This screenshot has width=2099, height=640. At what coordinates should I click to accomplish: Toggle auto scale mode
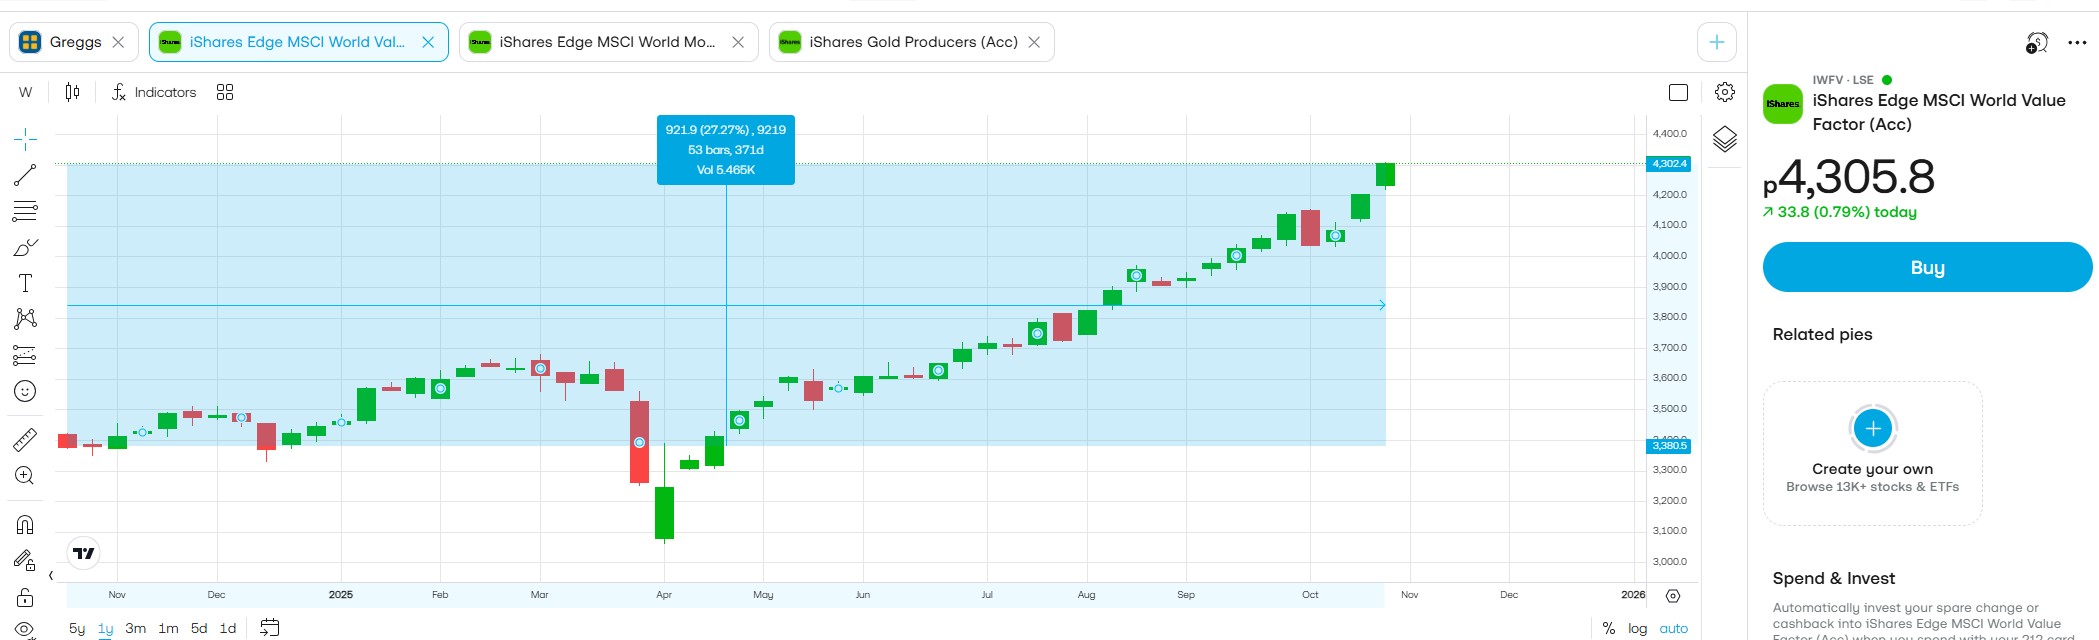(x=1674, y=628)
